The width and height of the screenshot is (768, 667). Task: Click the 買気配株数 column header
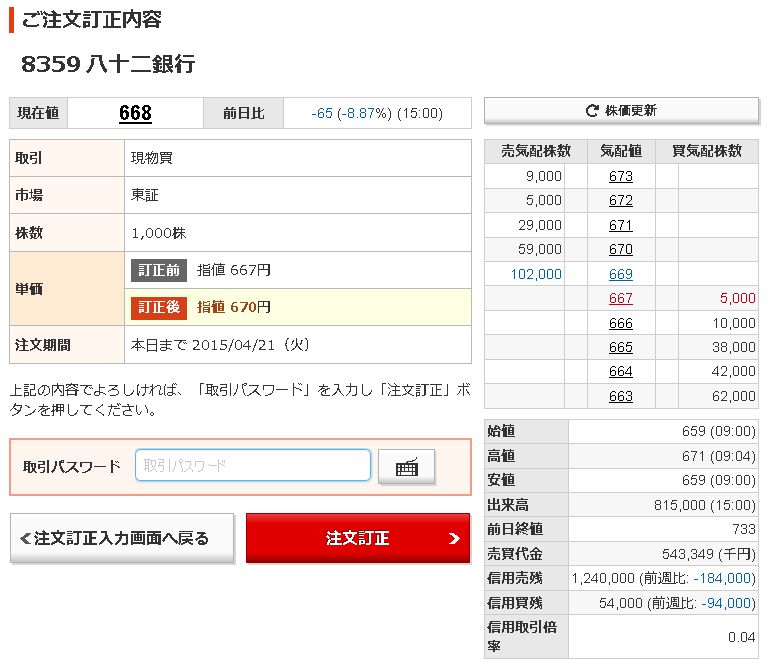click(707, 151)
